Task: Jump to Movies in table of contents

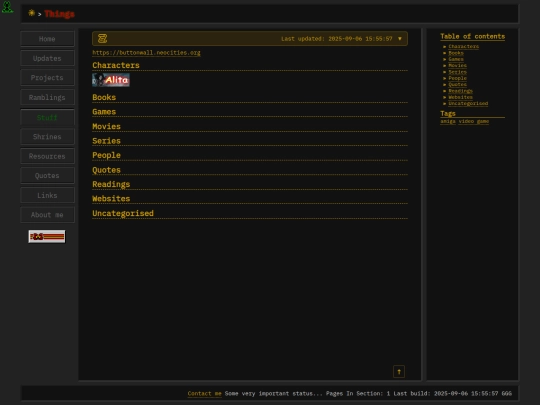Action: (457, 65)
